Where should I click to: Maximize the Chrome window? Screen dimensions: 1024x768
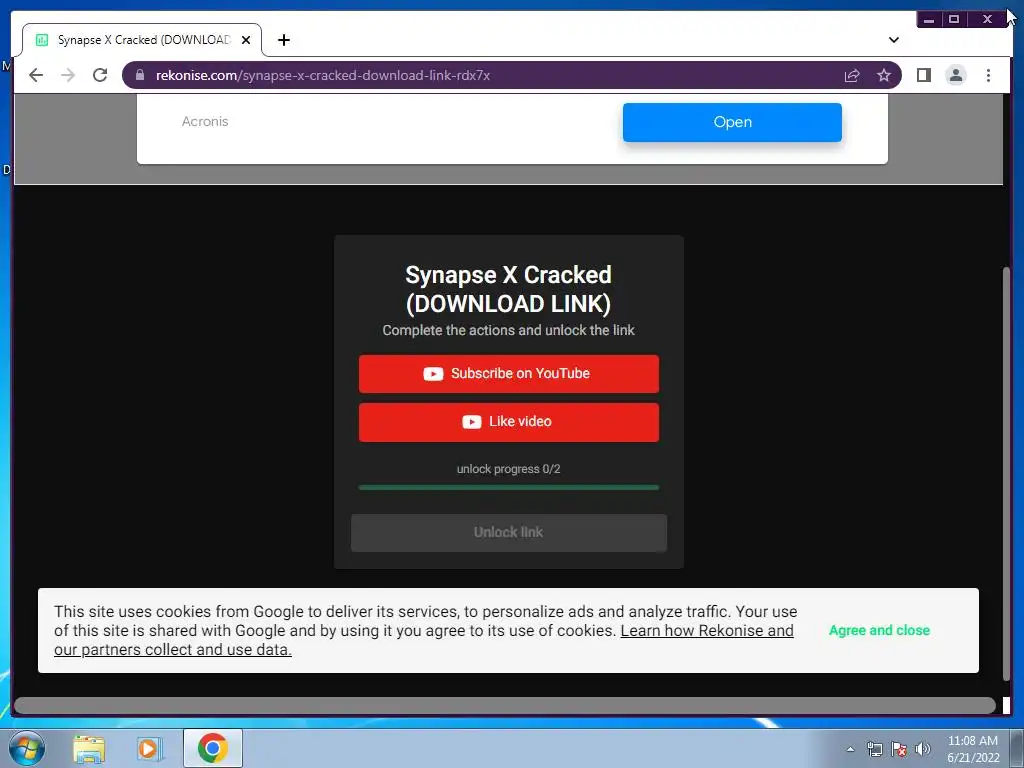point(954,20)
